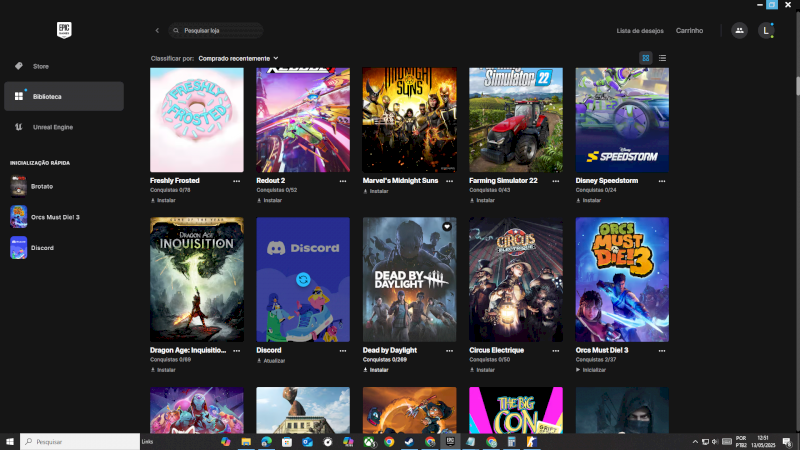Open Lista de desejos
Image resolution: width=800 pixels, height=450 pixels.
click(x=640, y=31)
